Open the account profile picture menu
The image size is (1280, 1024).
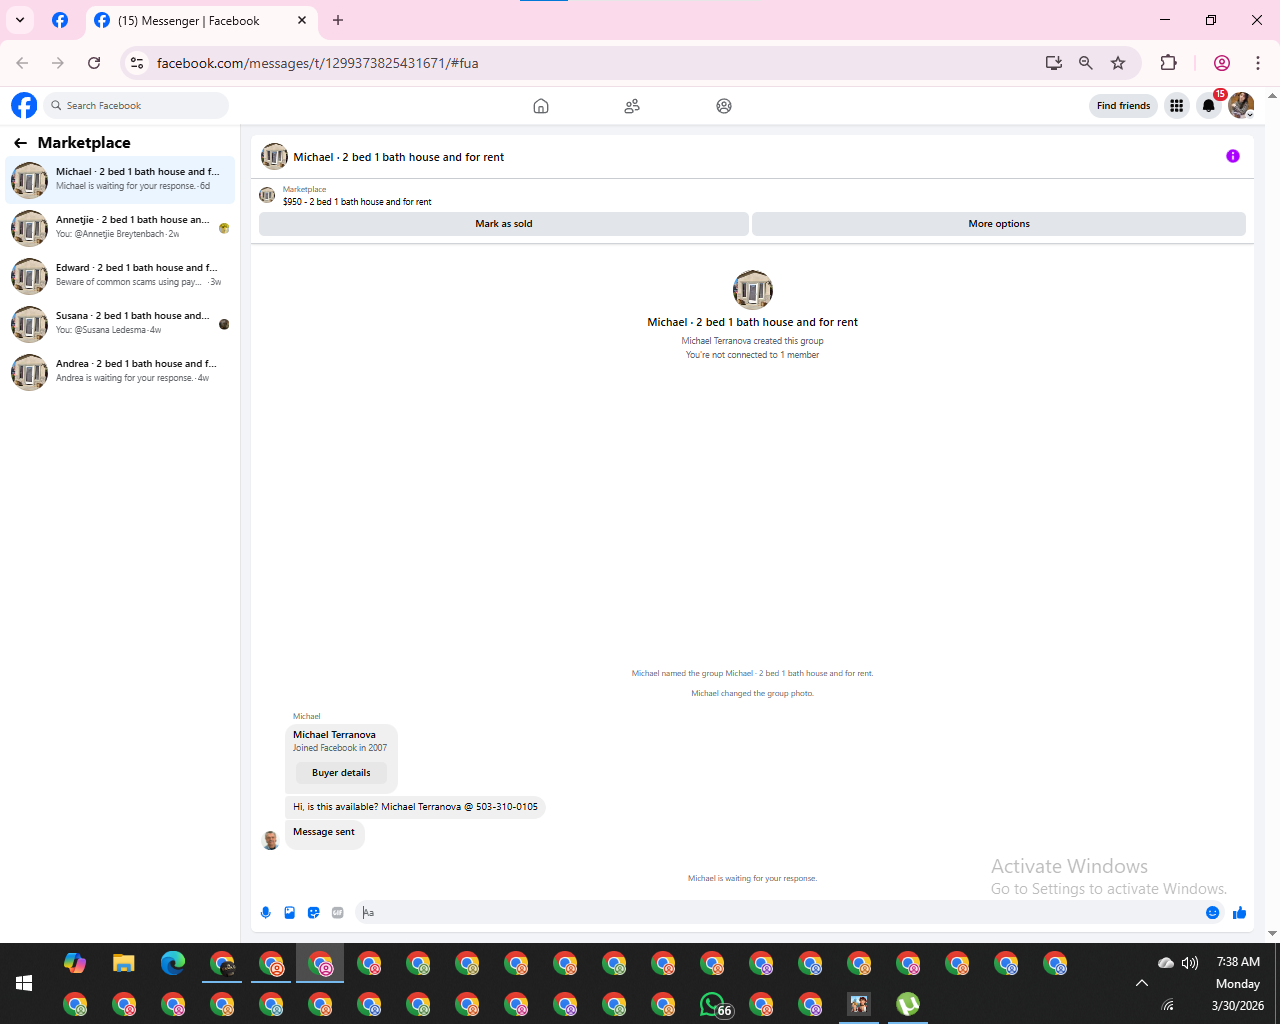coord(1241,105)
